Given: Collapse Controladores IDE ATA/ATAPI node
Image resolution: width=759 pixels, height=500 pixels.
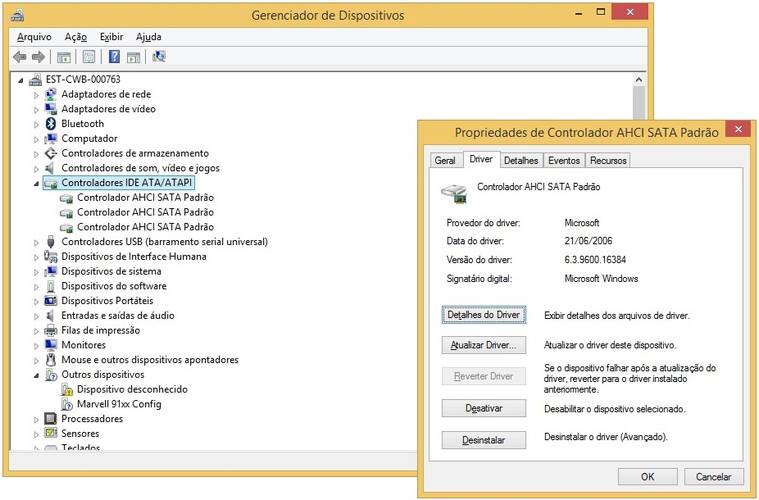Looking at the screenshot, I should [x=36, y=183].
